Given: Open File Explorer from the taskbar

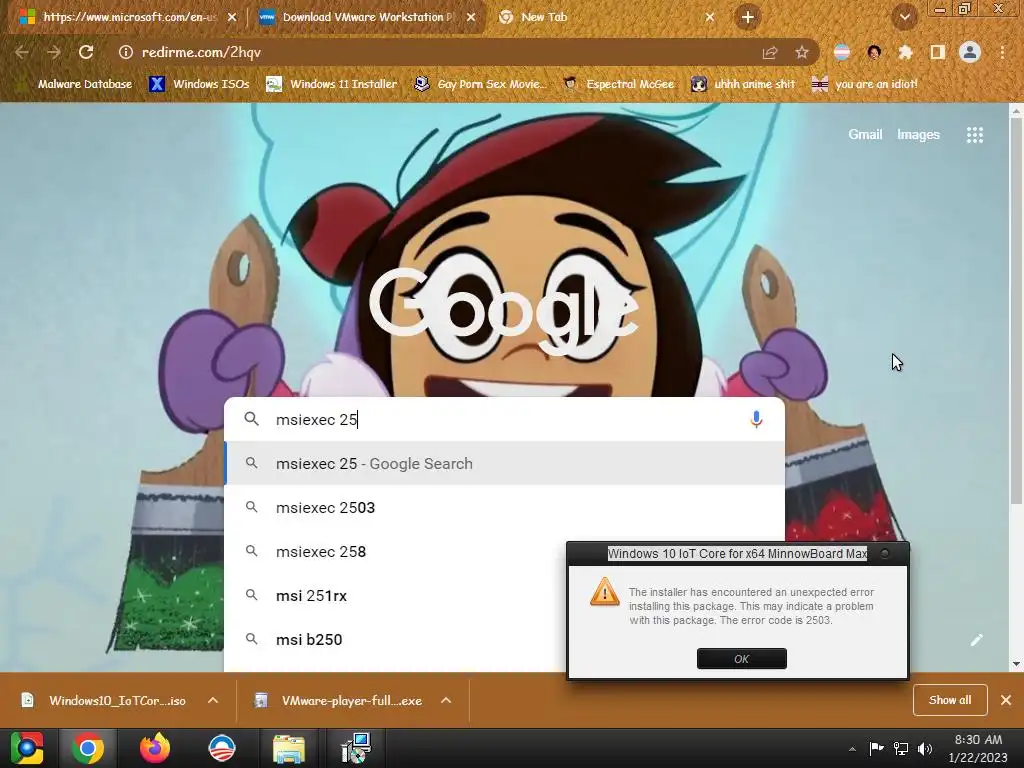Looking at the screenshot, I should 289,748.
